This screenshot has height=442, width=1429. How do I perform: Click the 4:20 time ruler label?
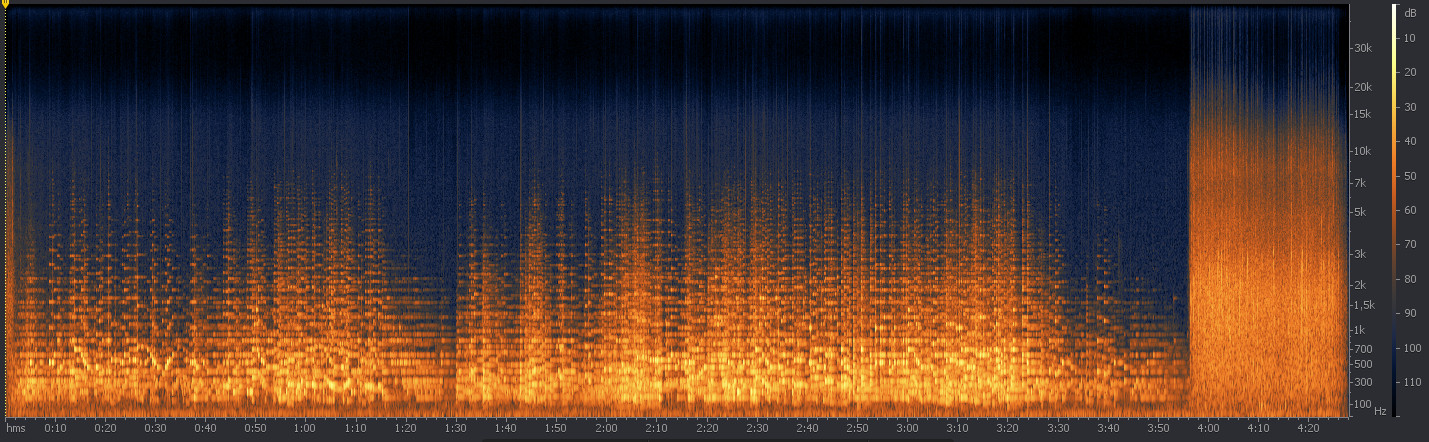tap(1308, 428)
